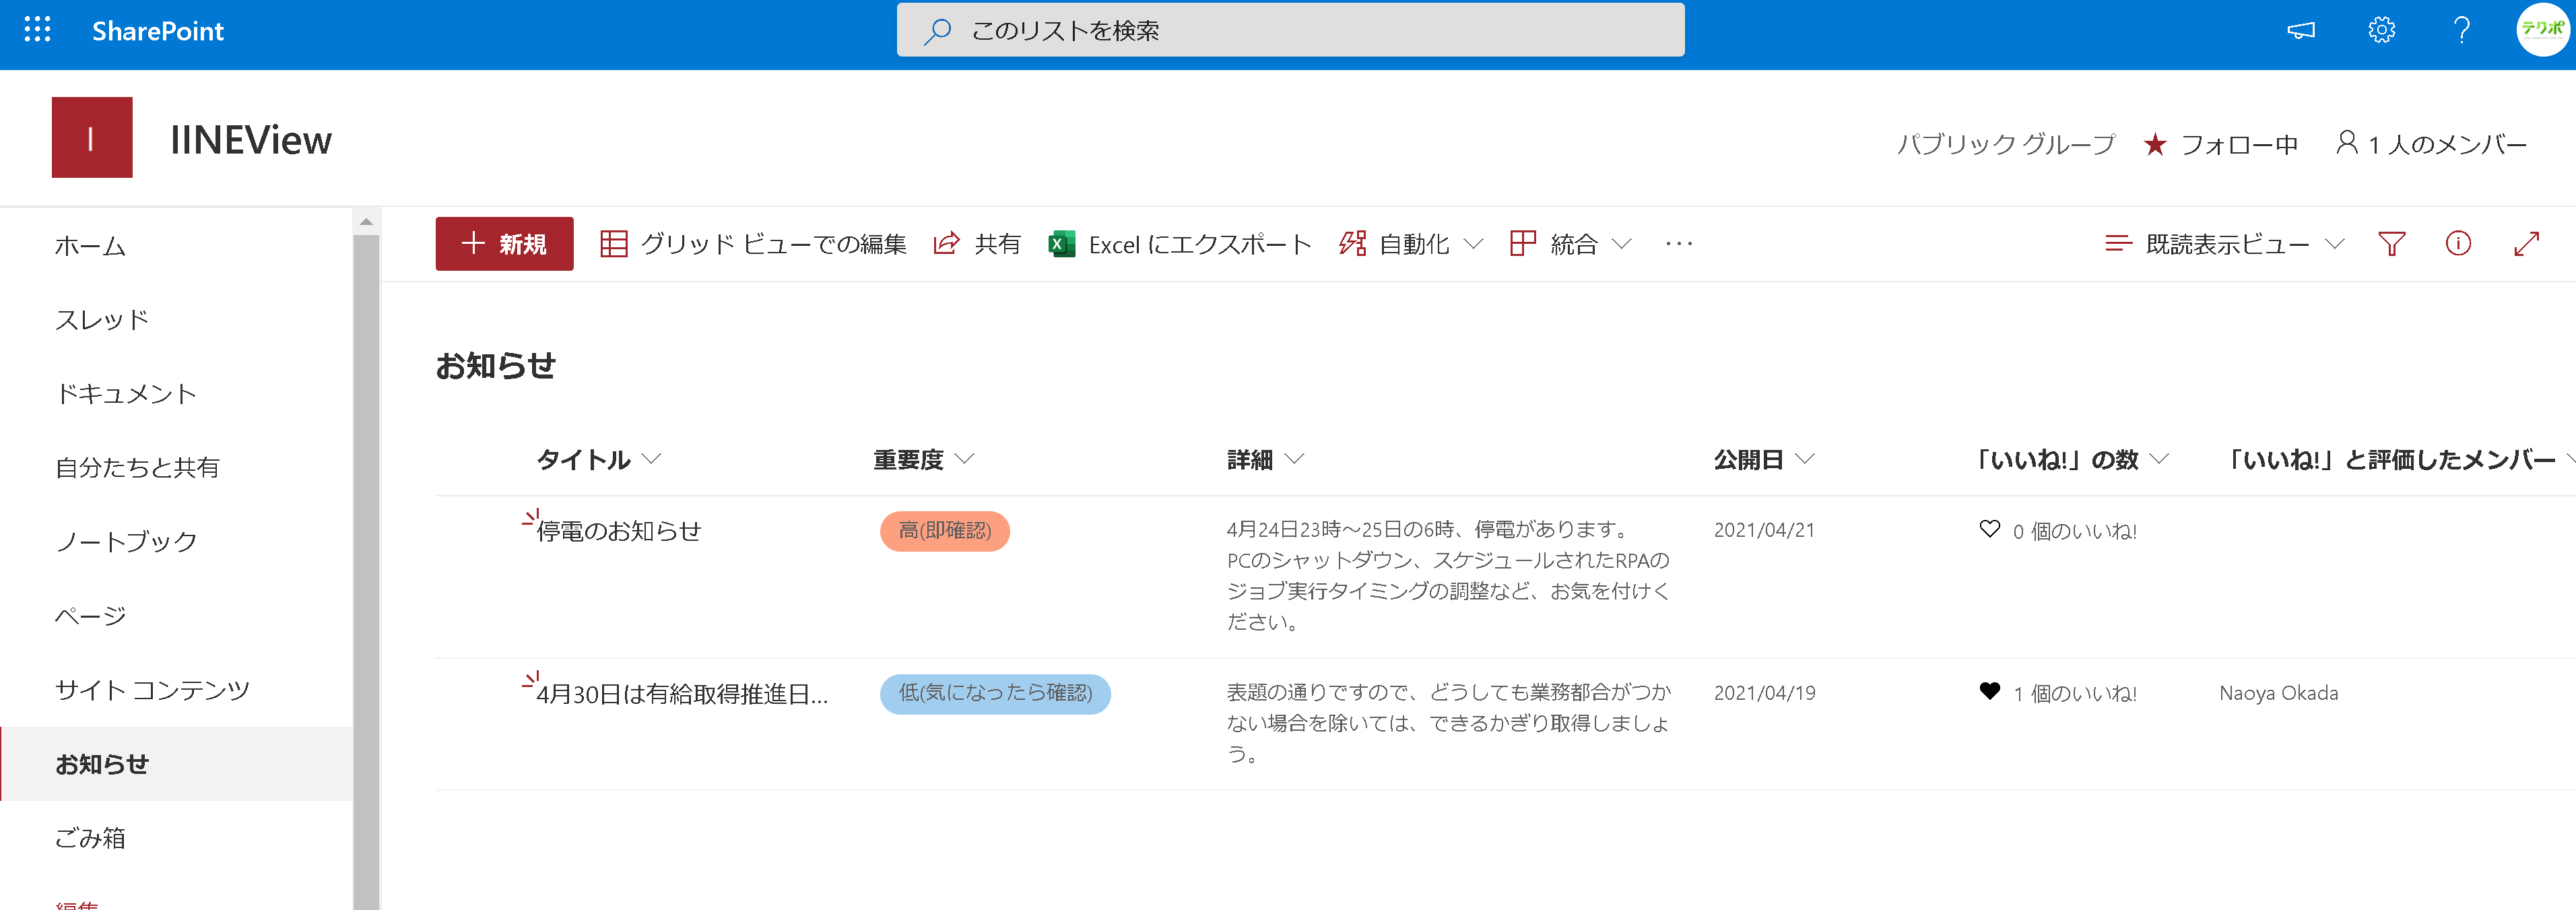Open the 重要度 column header menu
Viewport: 2576px width, 910px height.
point(922,460)
